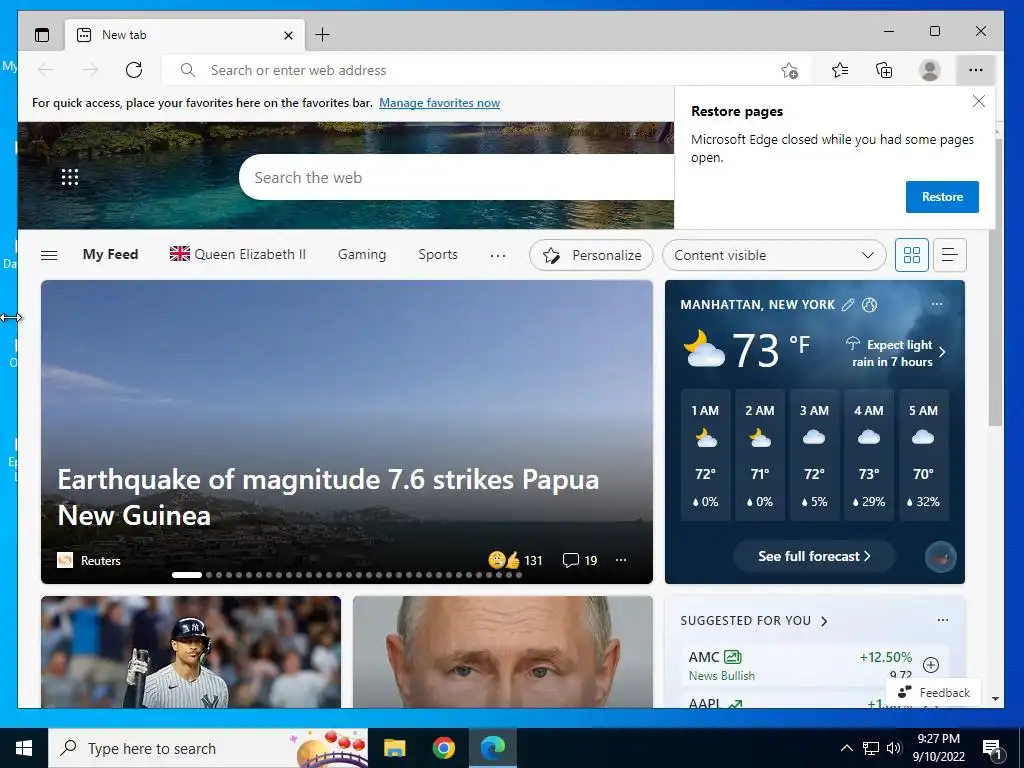
Task: Select the My Feed tab
Action: (x=110, y=255)
